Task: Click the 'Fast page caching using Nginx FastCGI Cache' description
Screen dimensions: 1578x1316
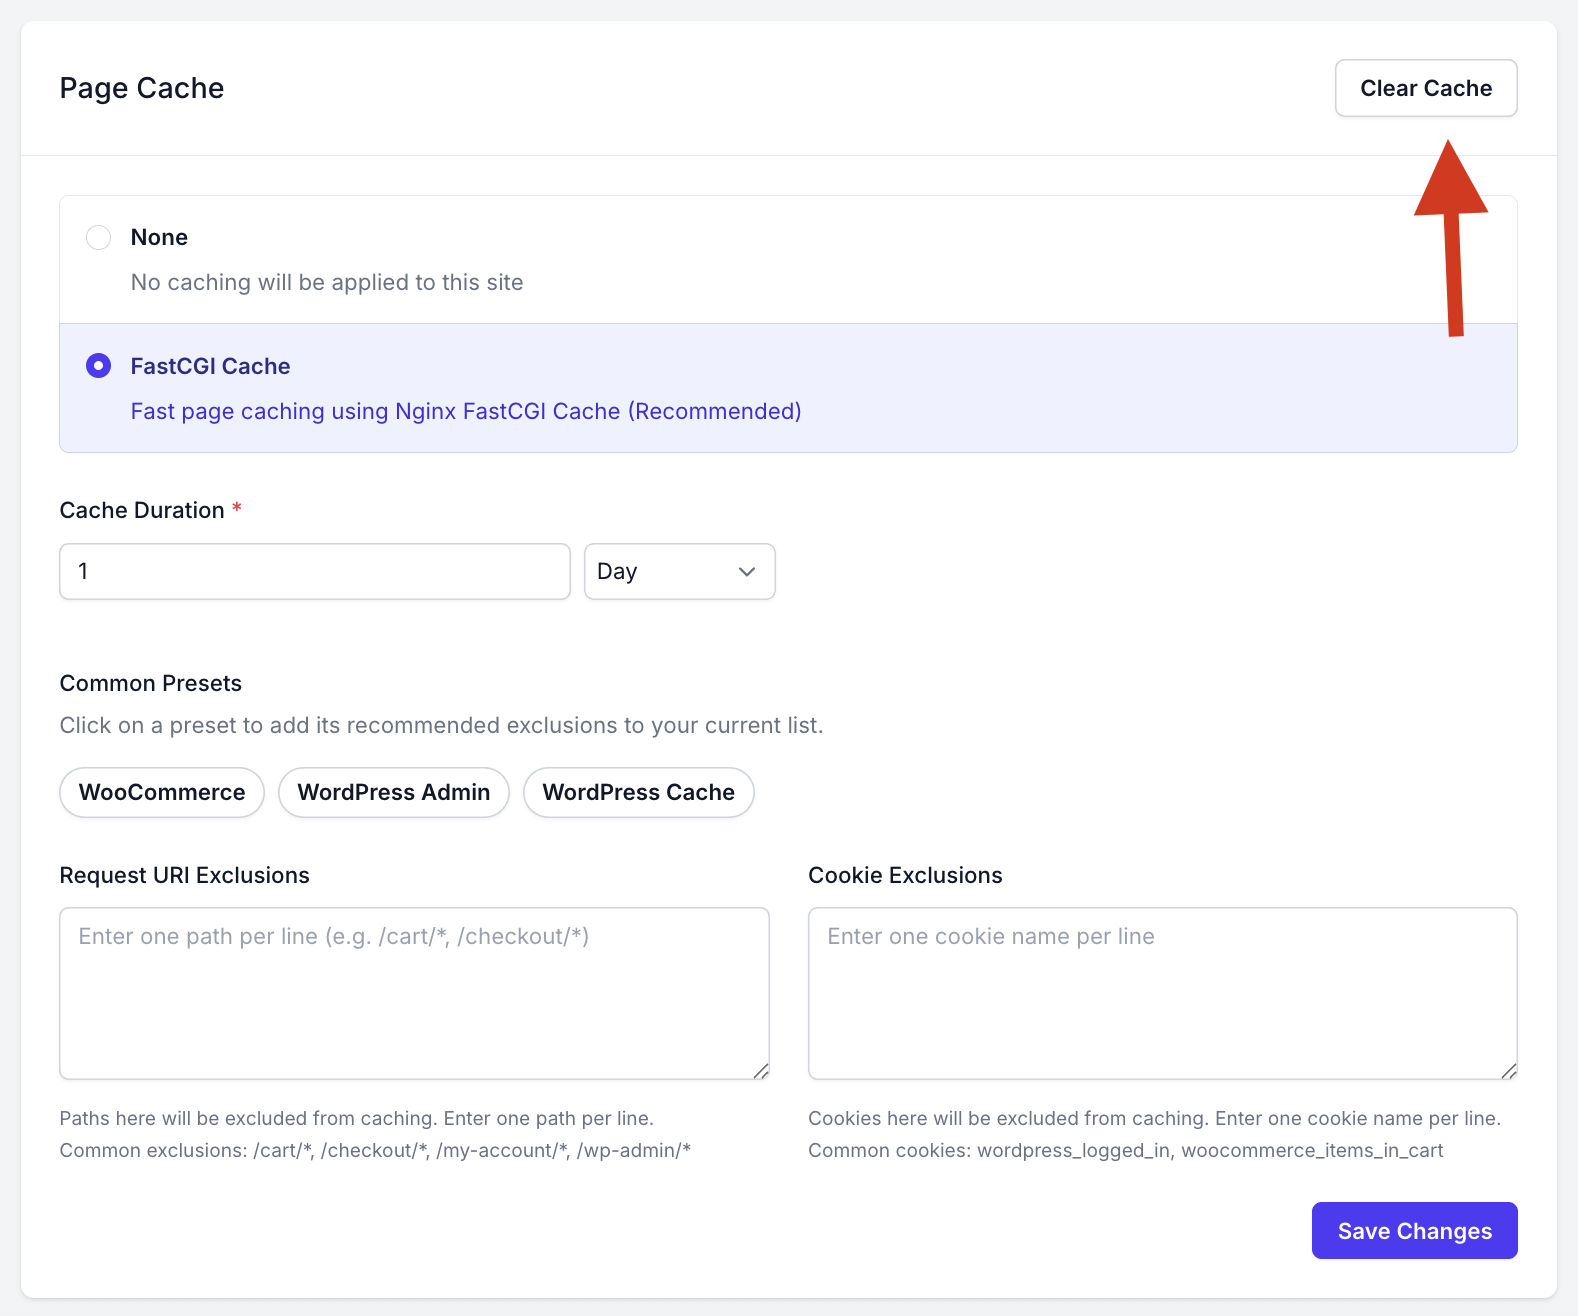Action: tap(466, 411)
